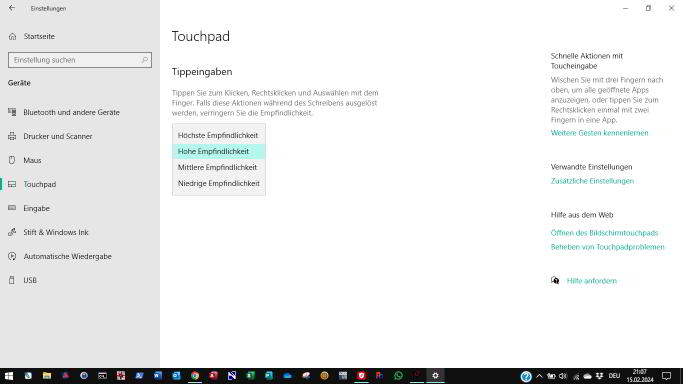Open the Öffnen des Bildschirmtouchpads link
Image resolution: width=683 pixels, height=384 pixels.
coord(604,233)
